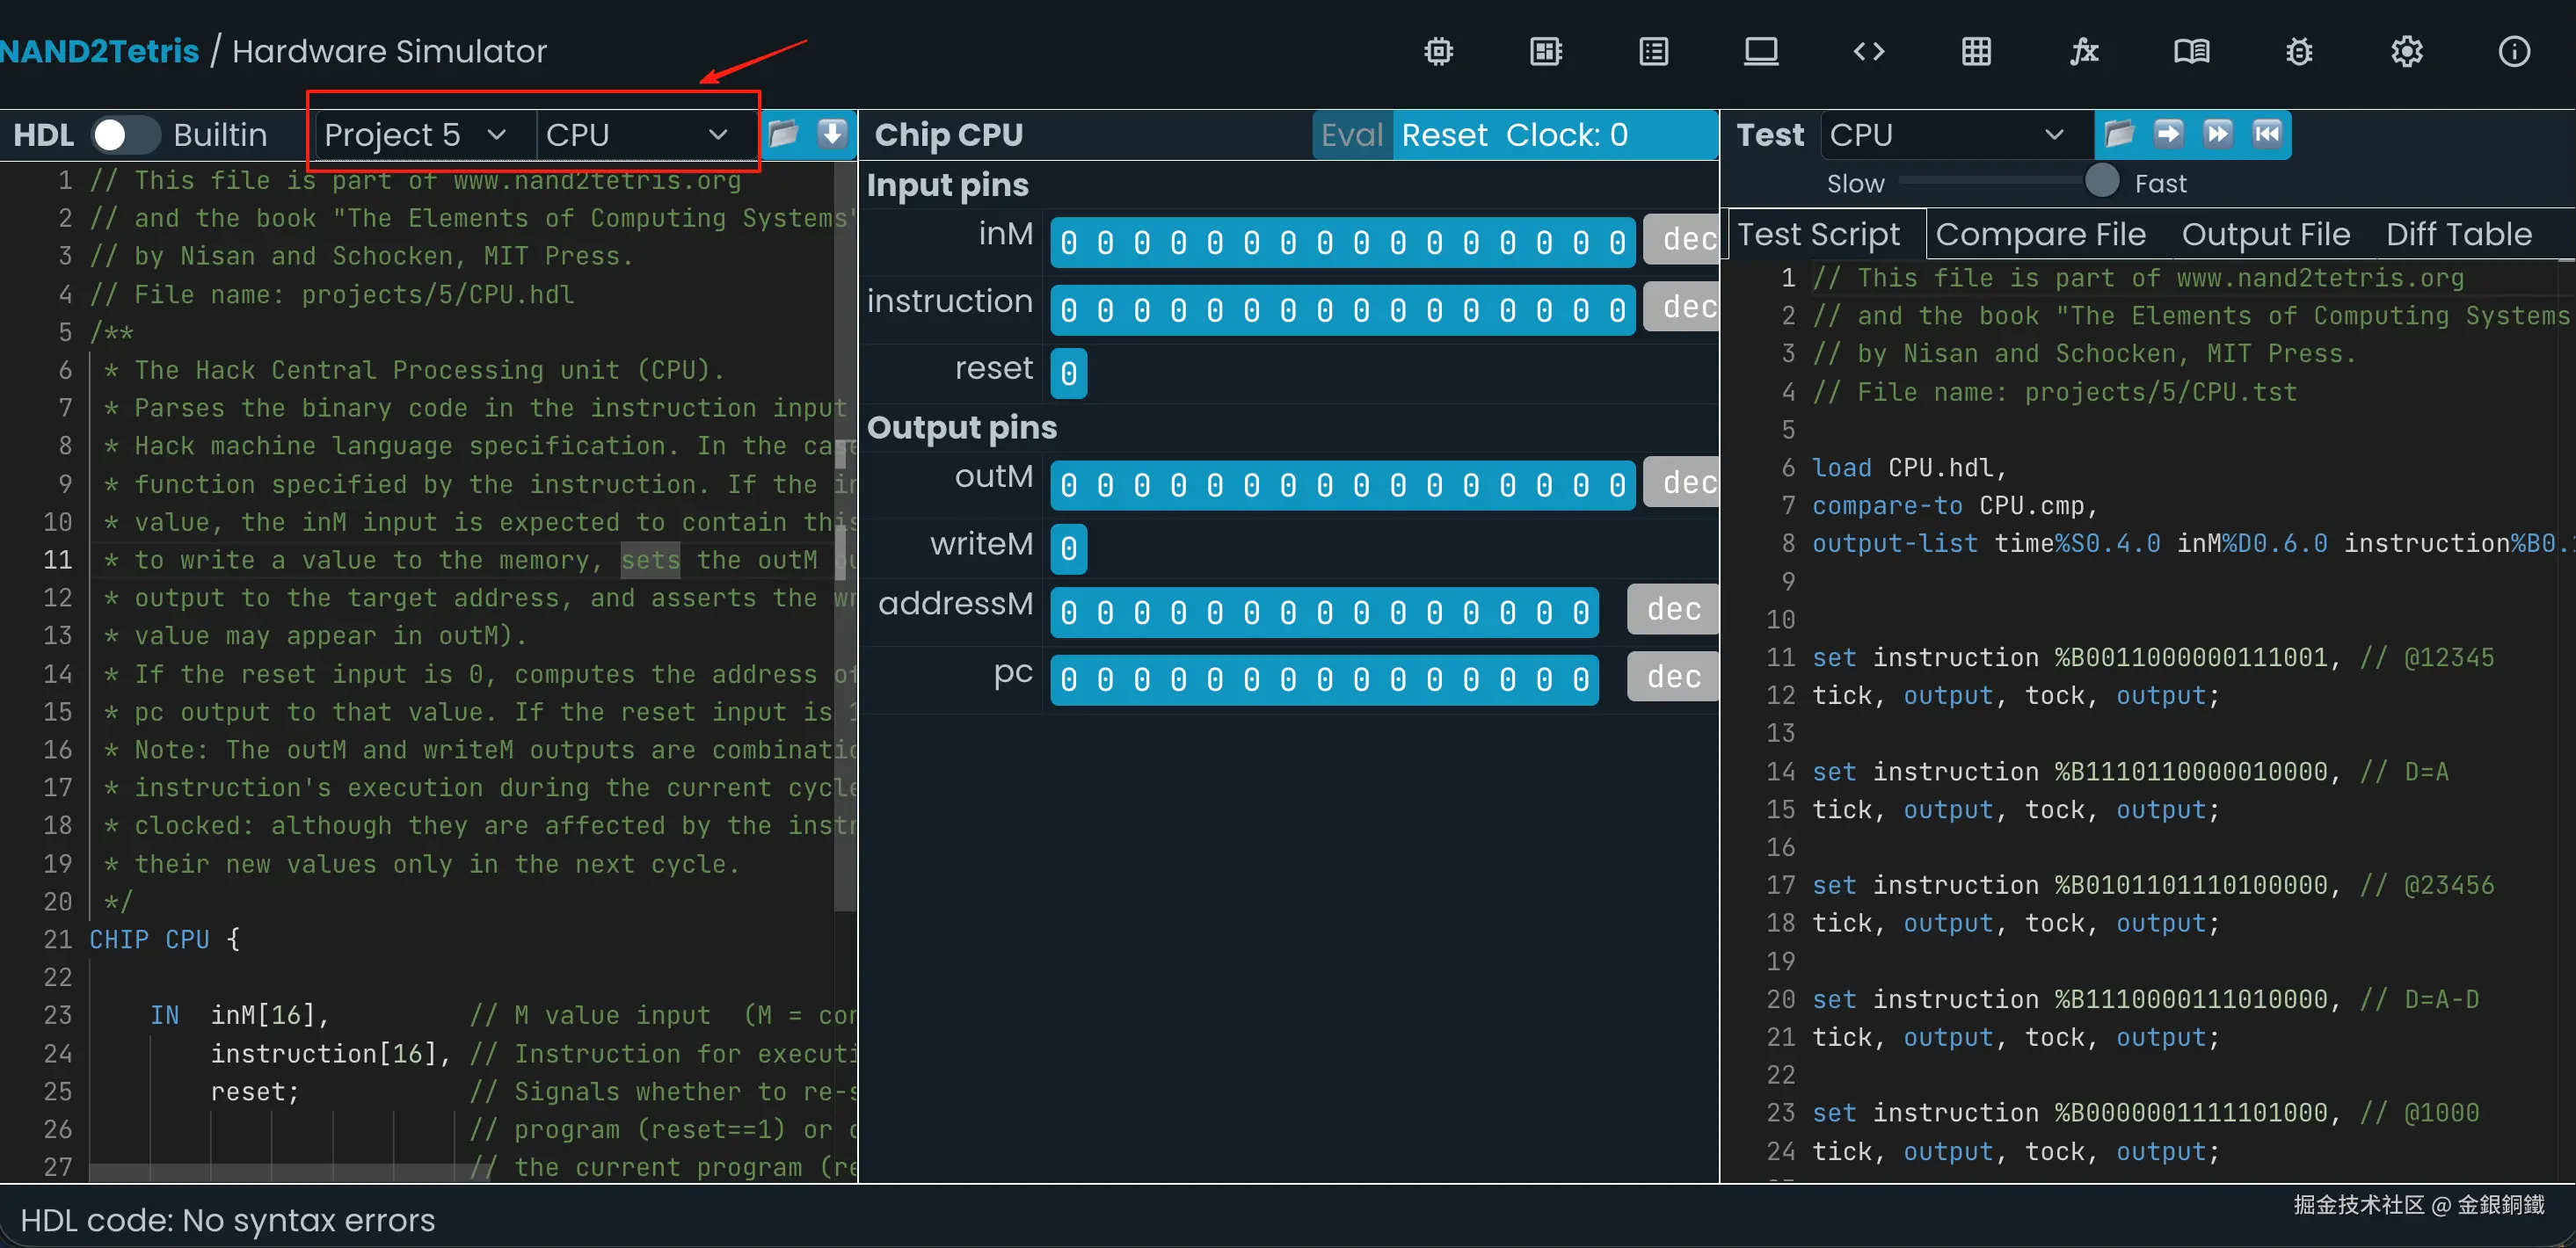This screenshot has height=1248, width=2576.
Task: Toggle the leftmost inM pin bit
Action: tap(1068, 242)
